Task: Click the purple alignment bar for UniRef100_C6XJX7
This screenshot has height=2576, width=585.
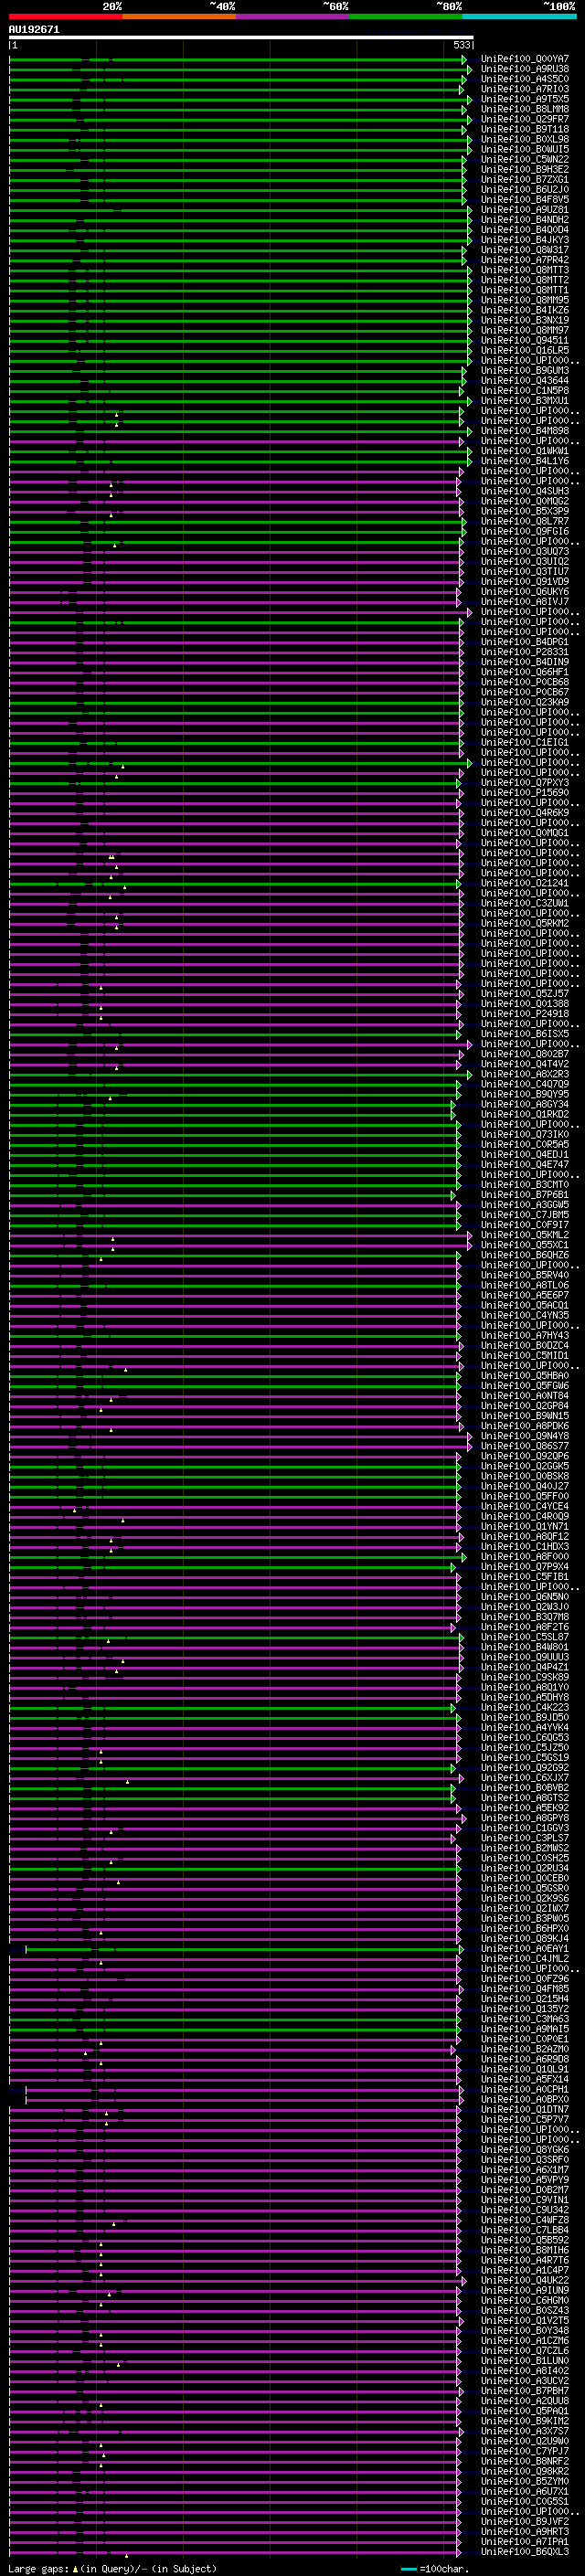Action: click(x=235, y=1778)
